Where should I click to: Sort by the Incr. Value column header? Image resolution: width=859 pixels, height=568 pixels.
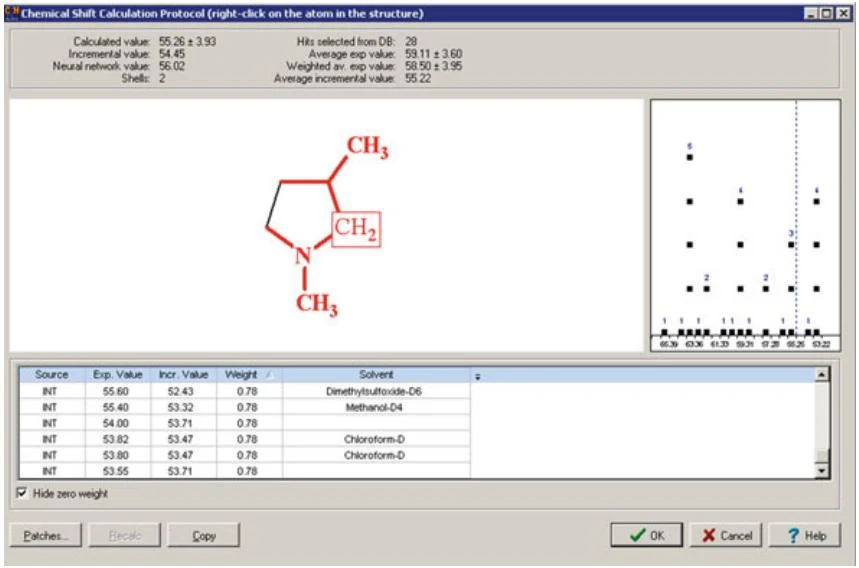183,375
